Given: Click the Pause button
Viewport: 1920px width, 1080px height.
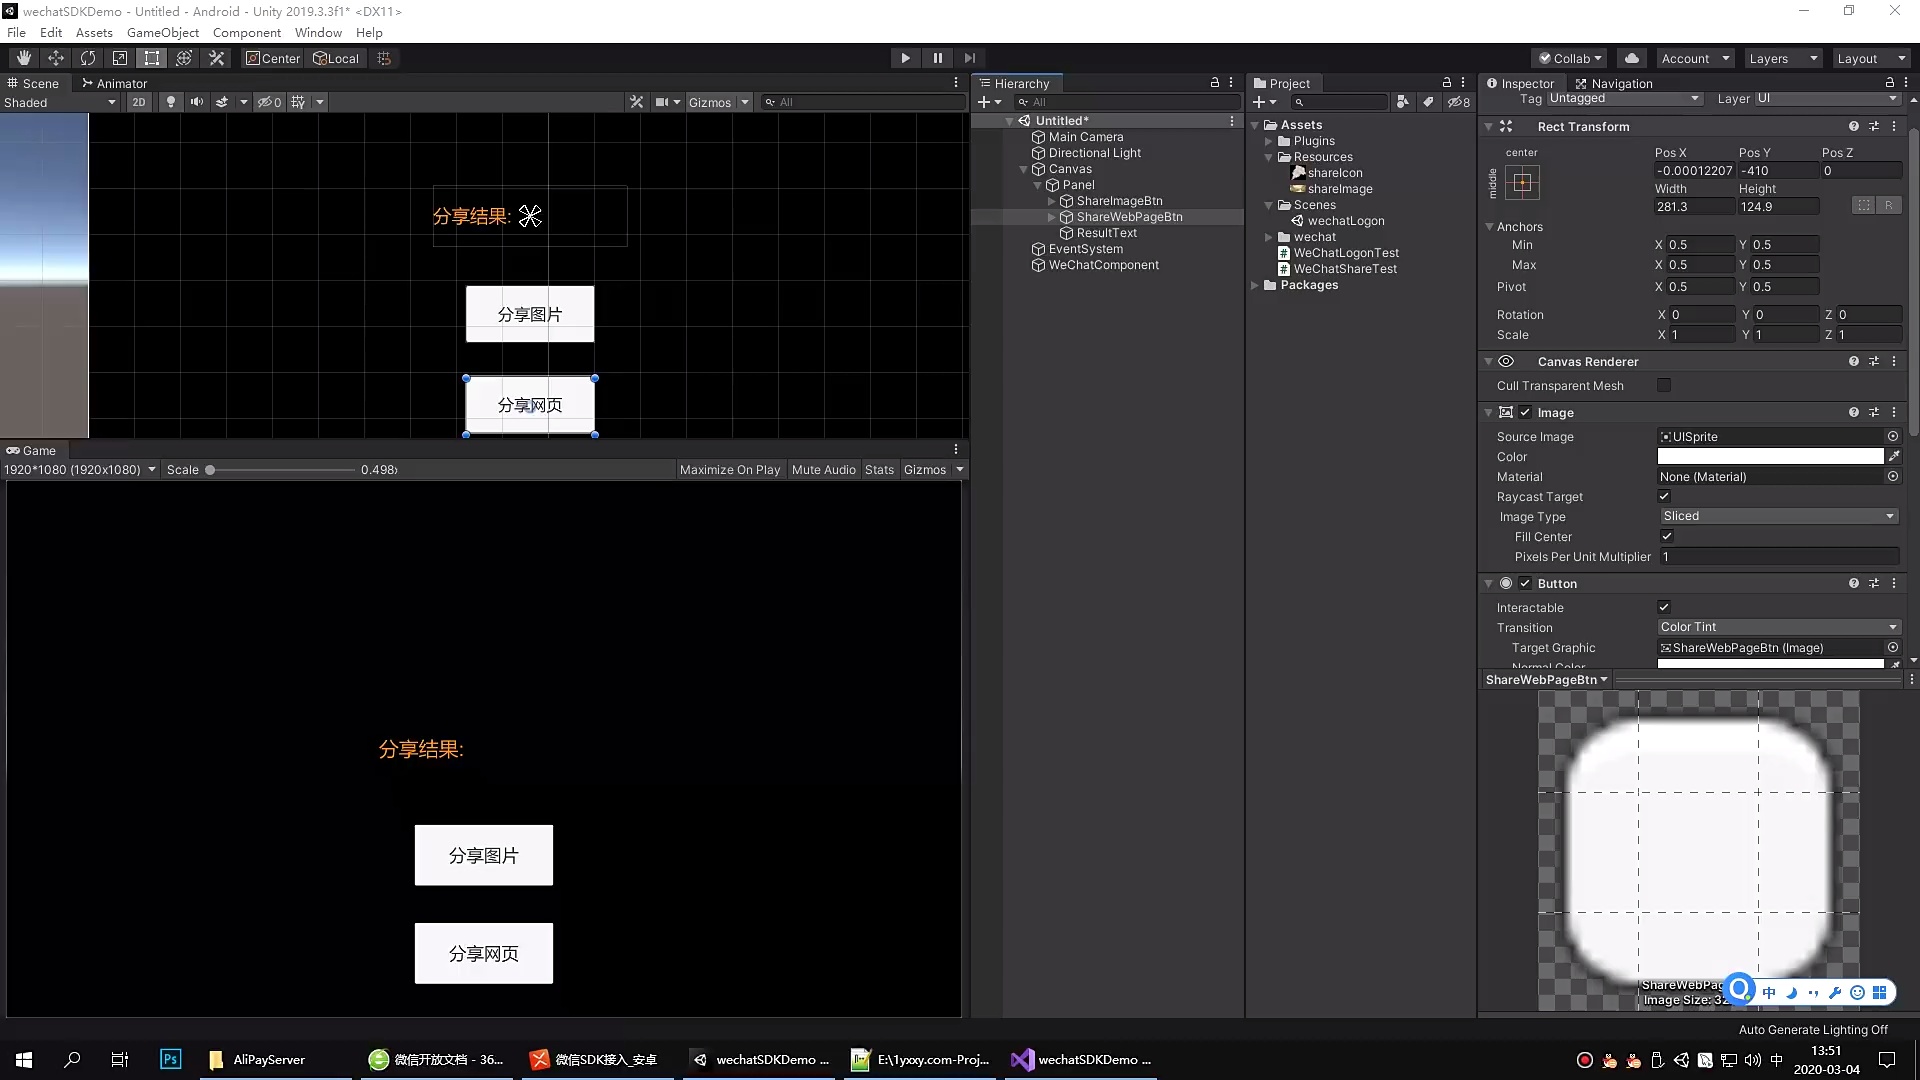Looking at the screenshot, I should pos(937,58).
